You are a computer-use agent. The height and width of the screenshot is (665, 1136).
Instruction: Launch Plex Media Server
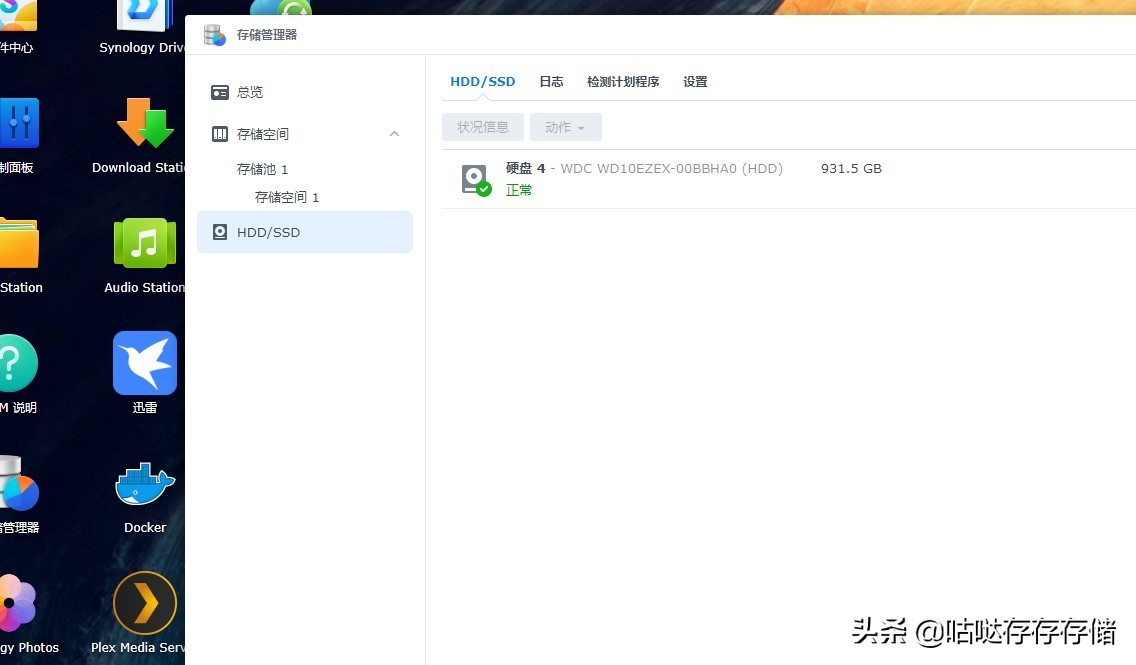click(143, 602)
